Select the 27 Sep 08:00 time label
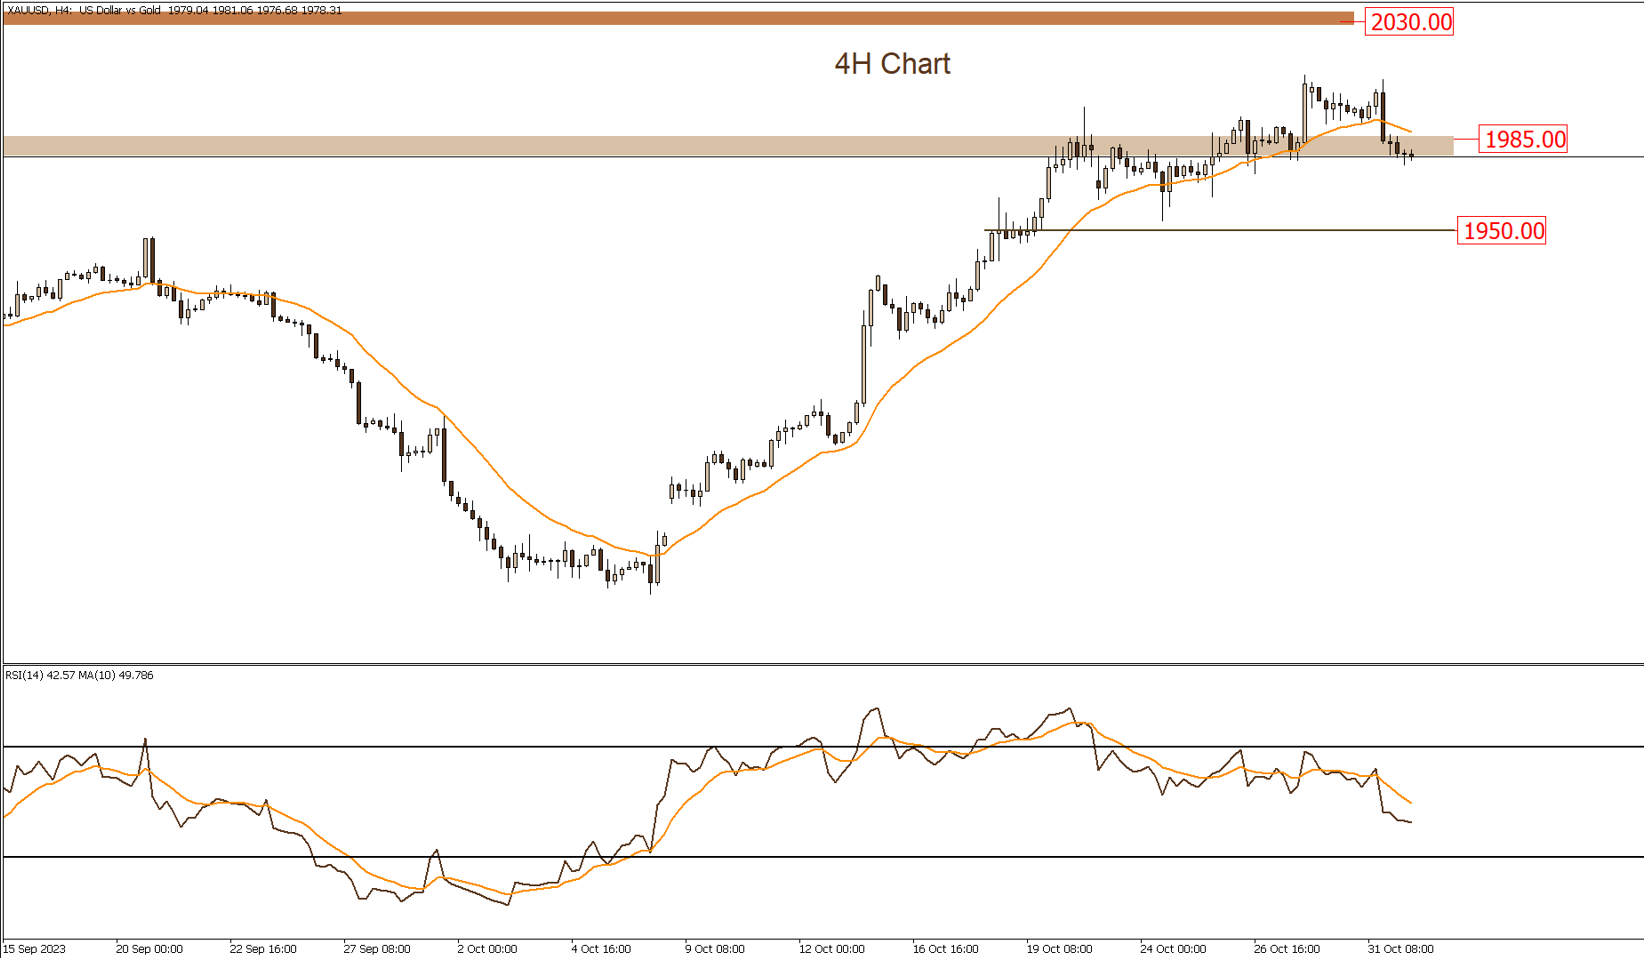1644x958 pixels. tap(377, 948)
